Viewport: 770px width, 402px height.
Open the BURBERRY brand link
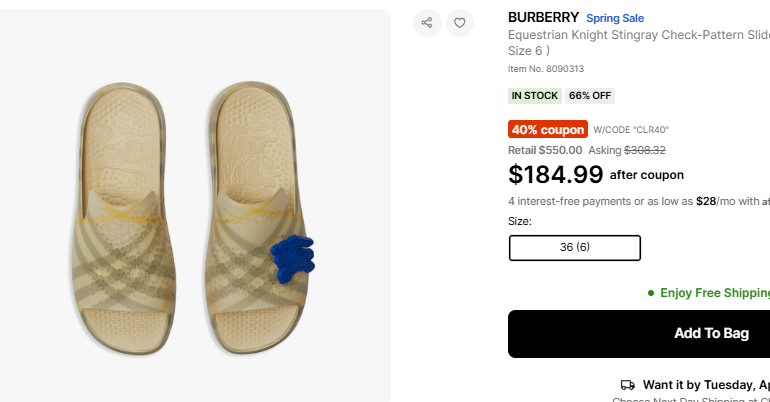[543, 17]
